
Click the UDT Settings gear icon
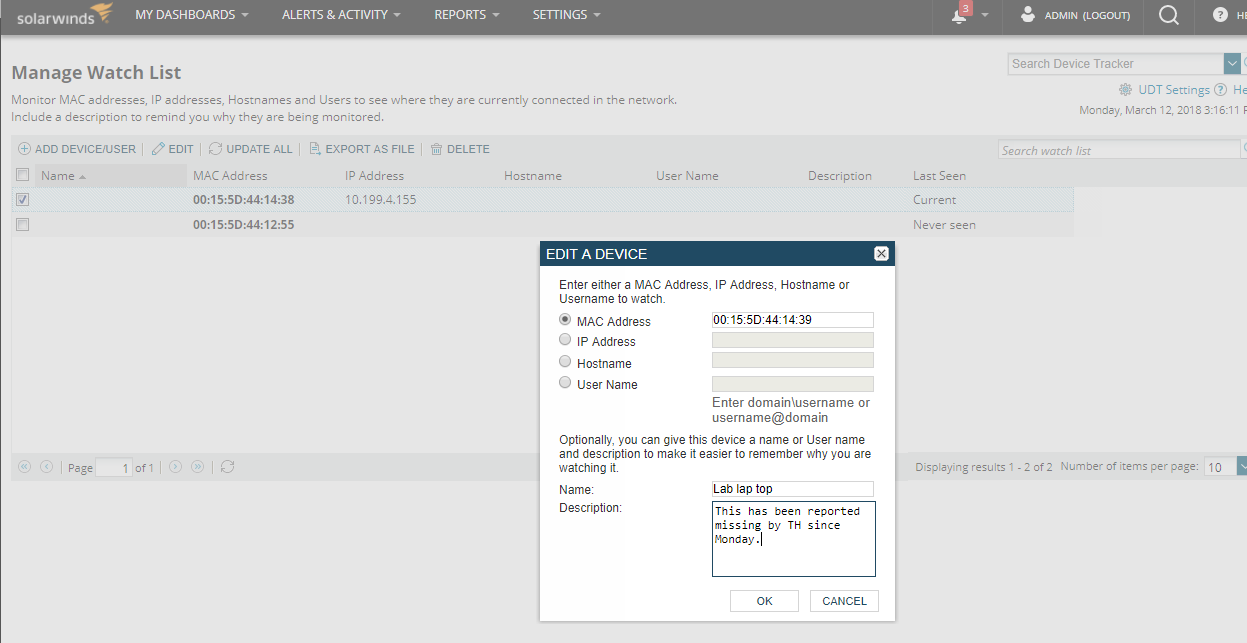pyautogui.click(x=1126, y=90)
